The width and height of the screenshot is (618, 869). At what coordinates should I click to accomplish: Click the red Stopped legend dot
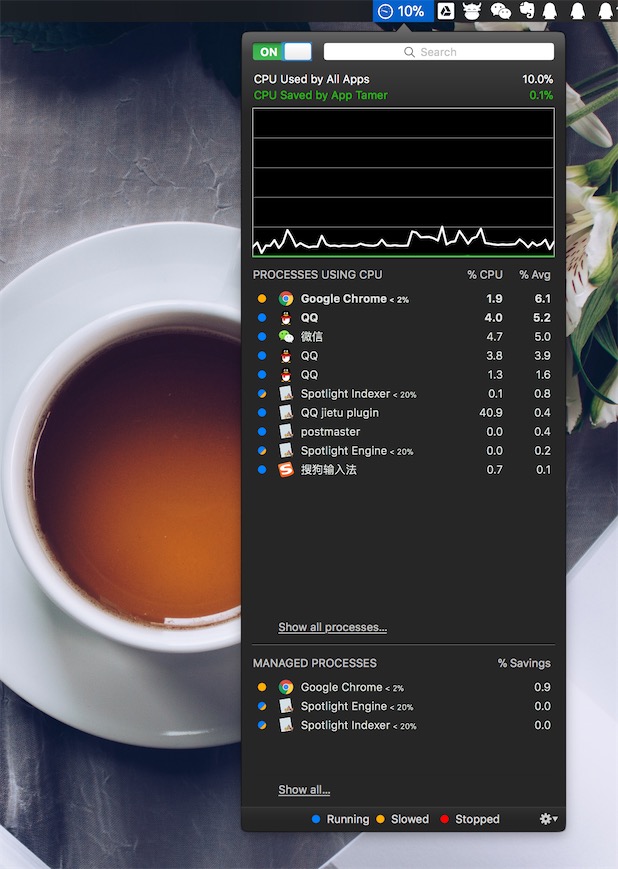(x=444, y=819)
